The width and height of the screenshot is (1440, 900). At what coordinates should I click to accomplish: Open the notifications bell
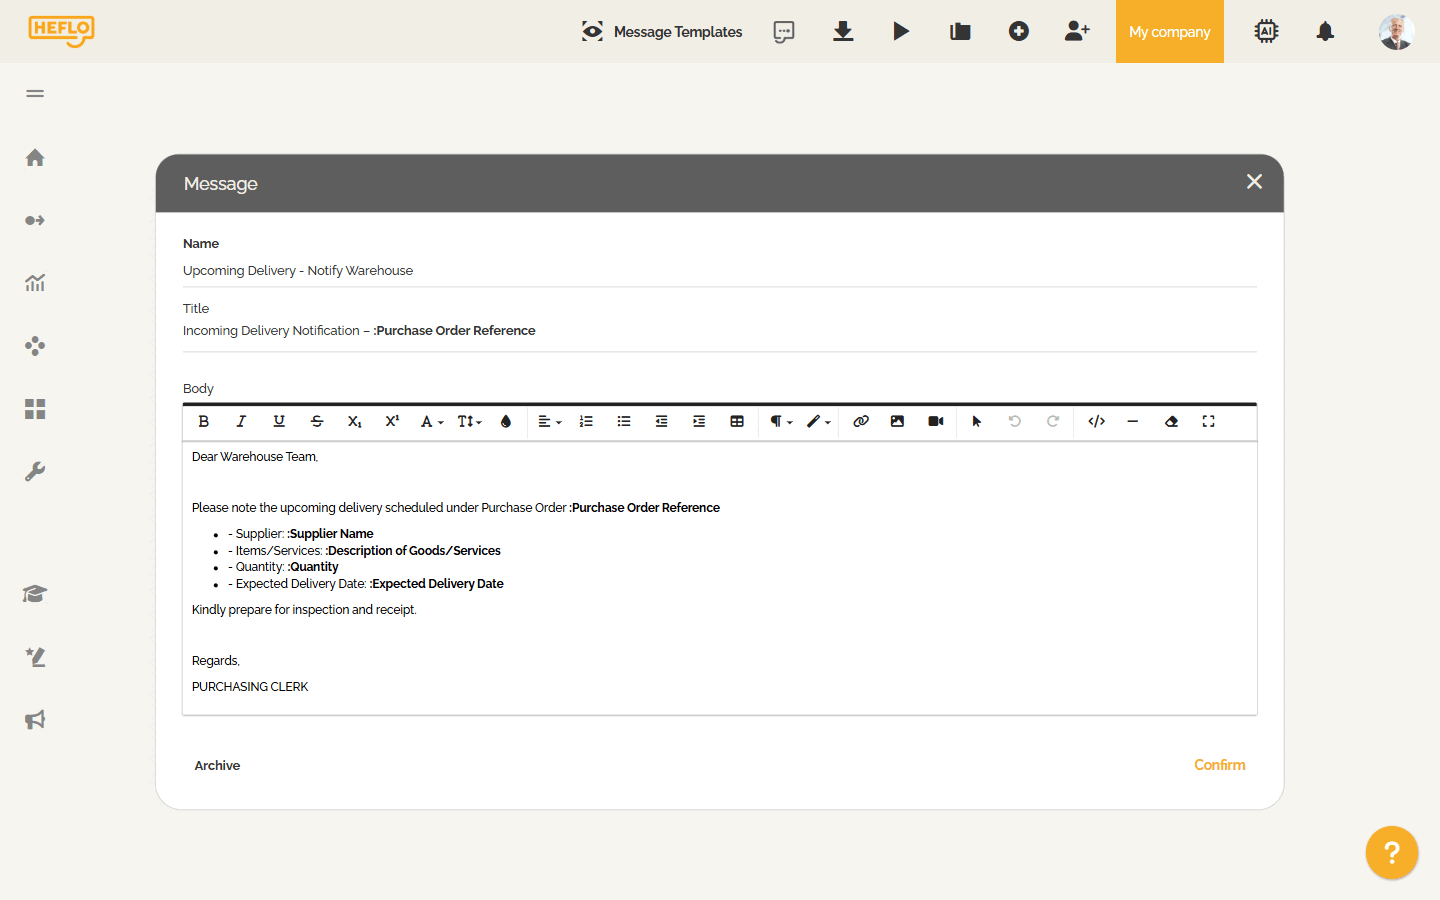click(x=1325, y=32)
